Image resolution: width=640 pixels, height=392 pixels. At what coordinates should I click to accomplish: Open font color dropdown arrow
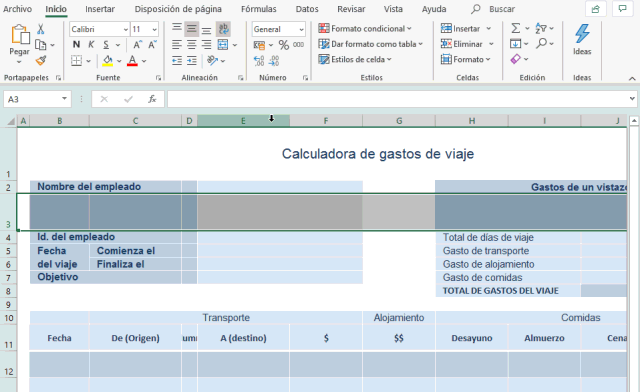[x=144, y=61]
